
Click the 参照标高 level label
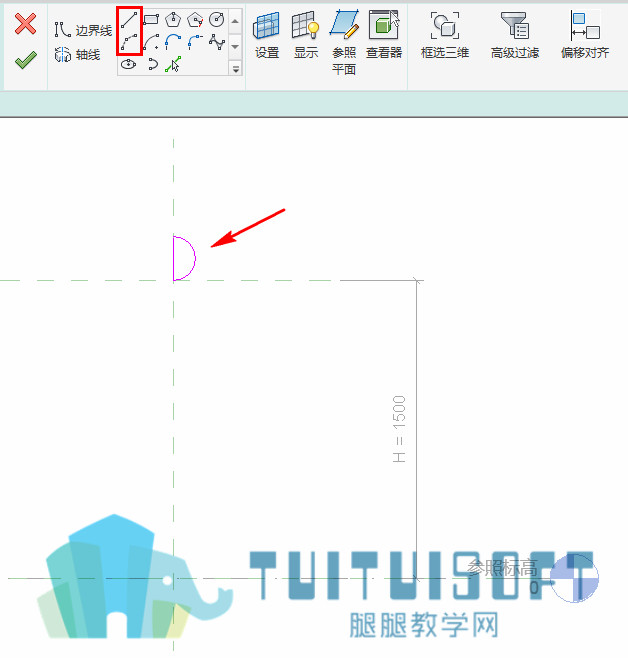click(x=503, y=568)
